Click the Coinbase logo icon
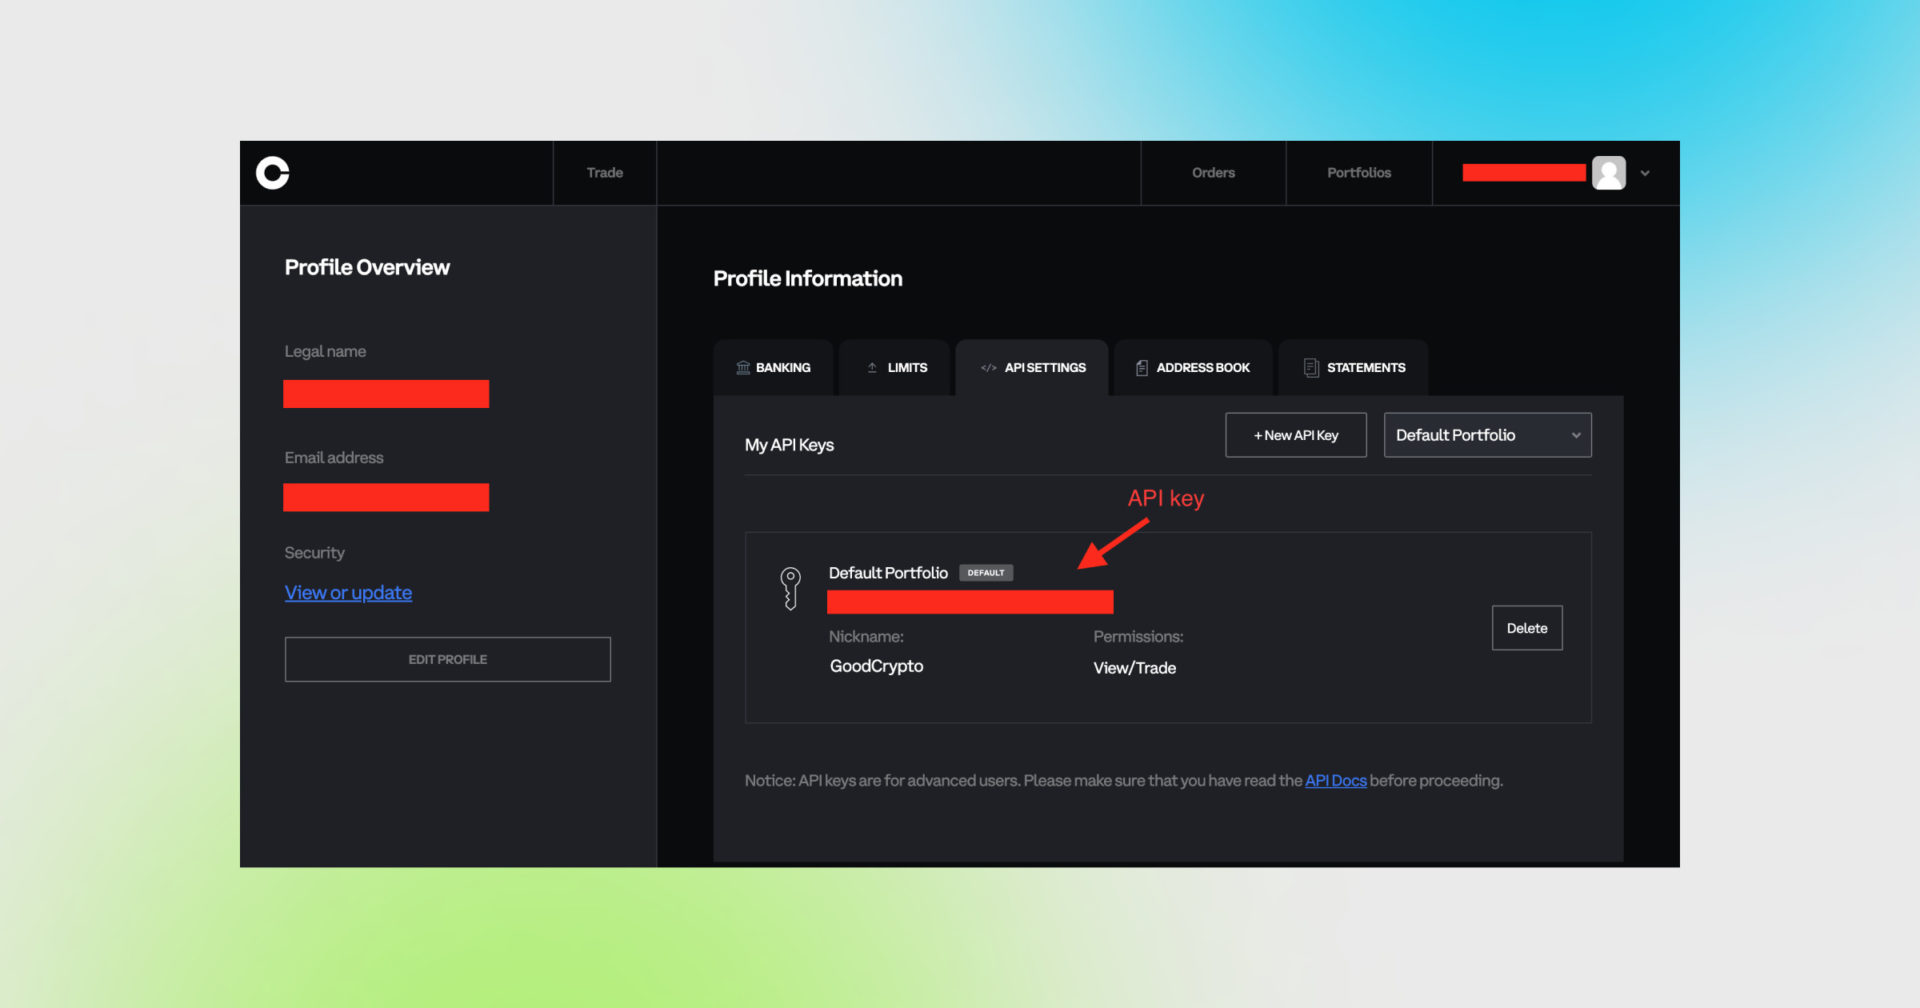 (272, 173)
